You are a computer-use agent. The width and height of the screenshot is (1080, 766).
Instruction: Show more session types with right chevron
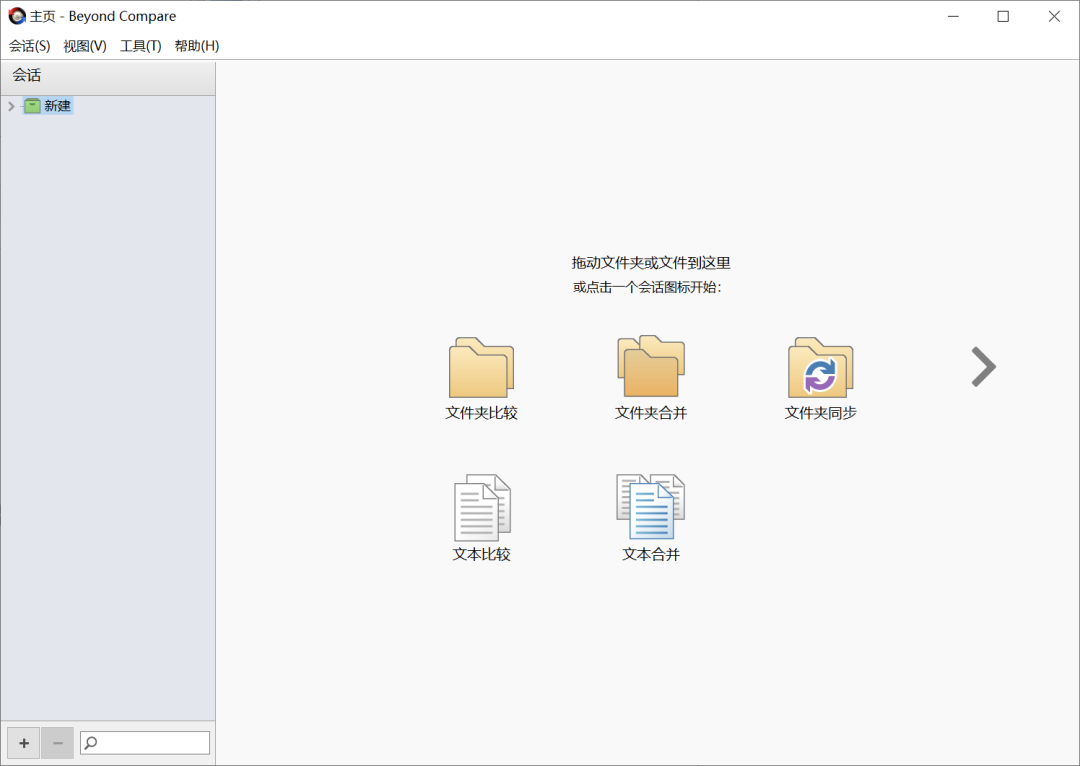(x=983, y=367)
